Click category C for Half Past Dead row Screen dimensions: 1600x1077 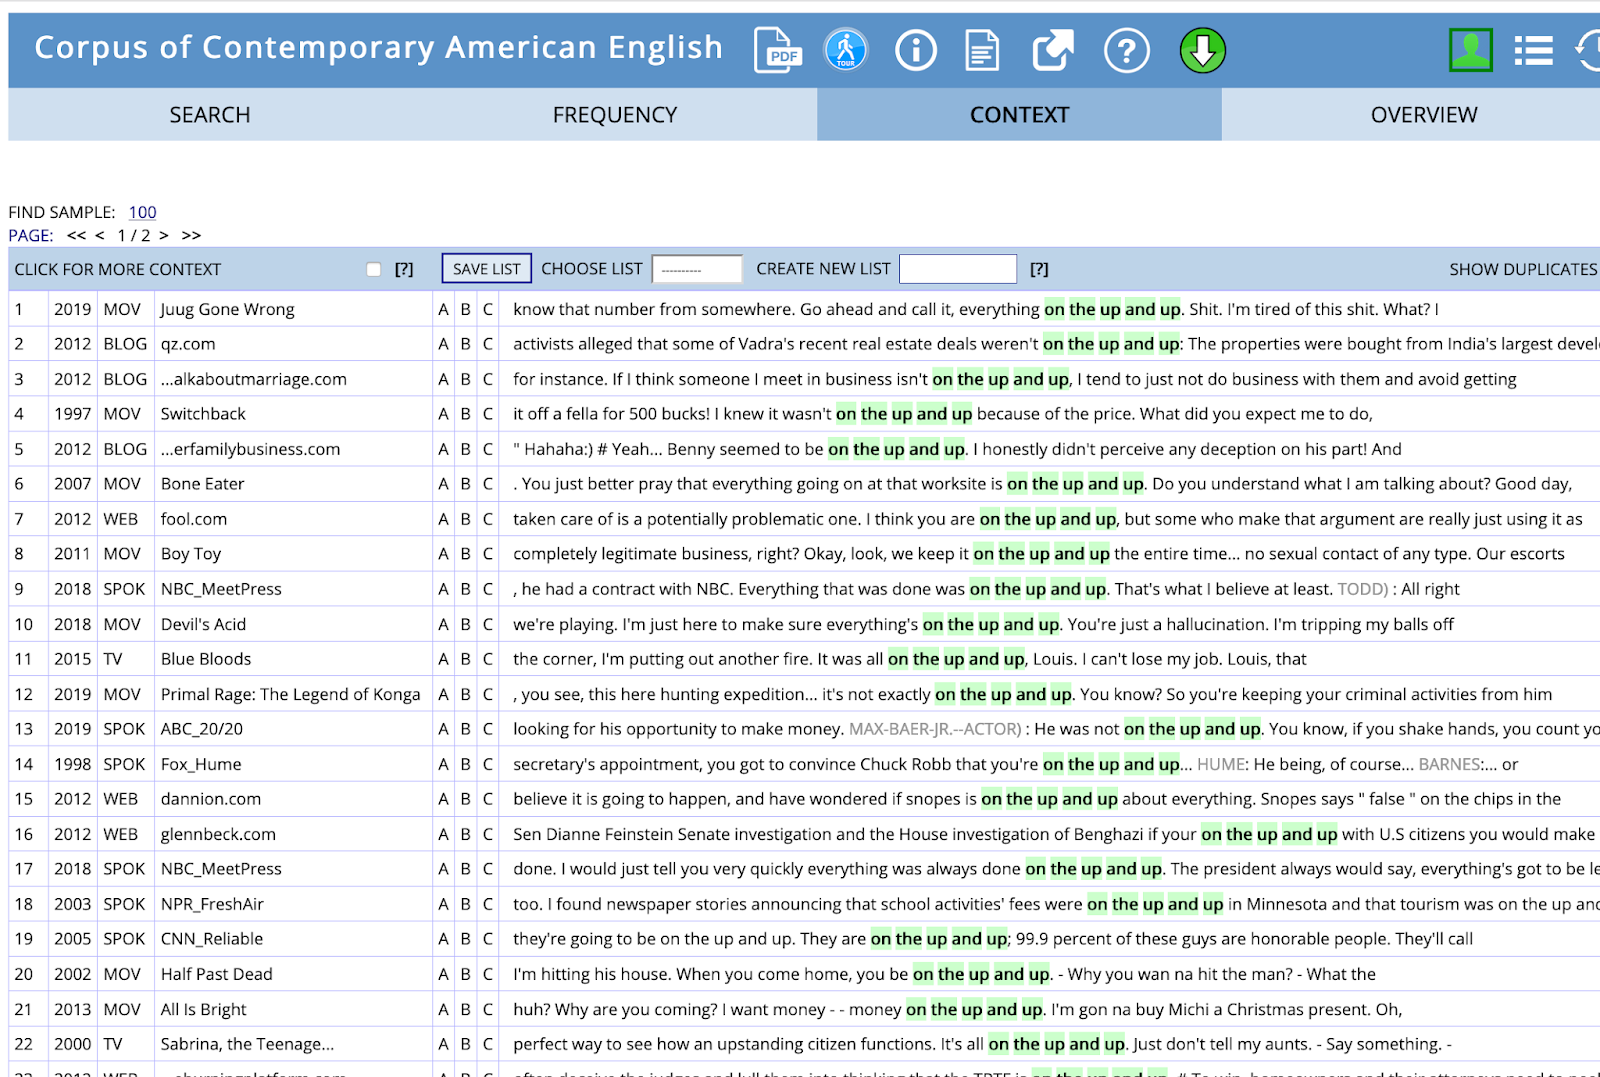[488, 974]
